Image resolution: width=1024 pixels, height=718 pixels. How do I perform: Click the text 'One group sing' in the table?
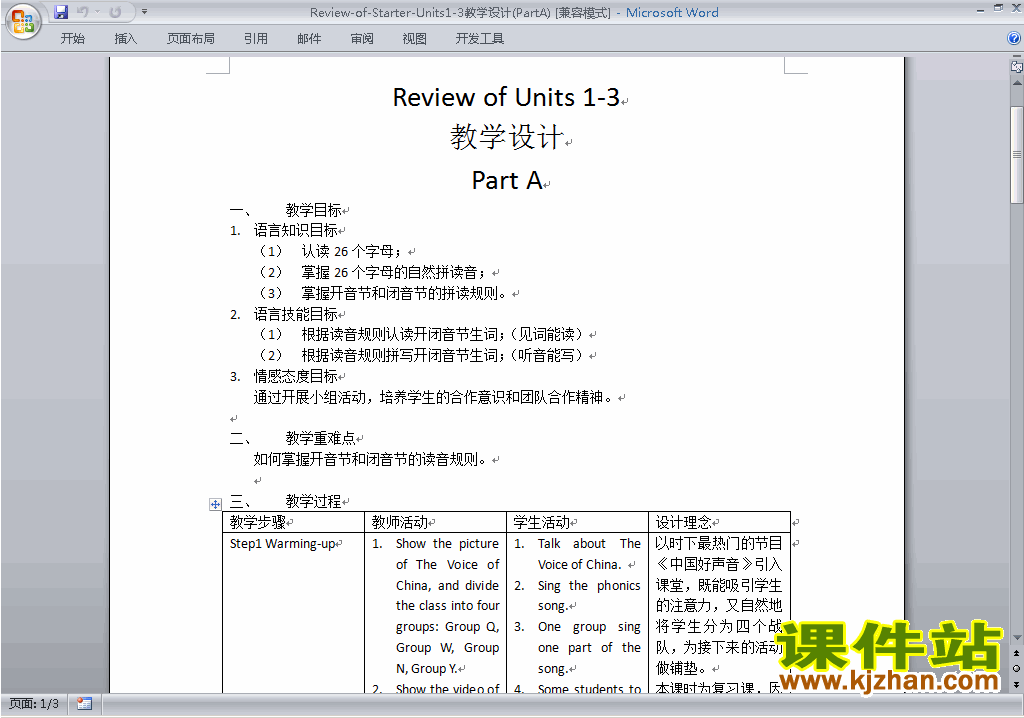coord(589,627)
